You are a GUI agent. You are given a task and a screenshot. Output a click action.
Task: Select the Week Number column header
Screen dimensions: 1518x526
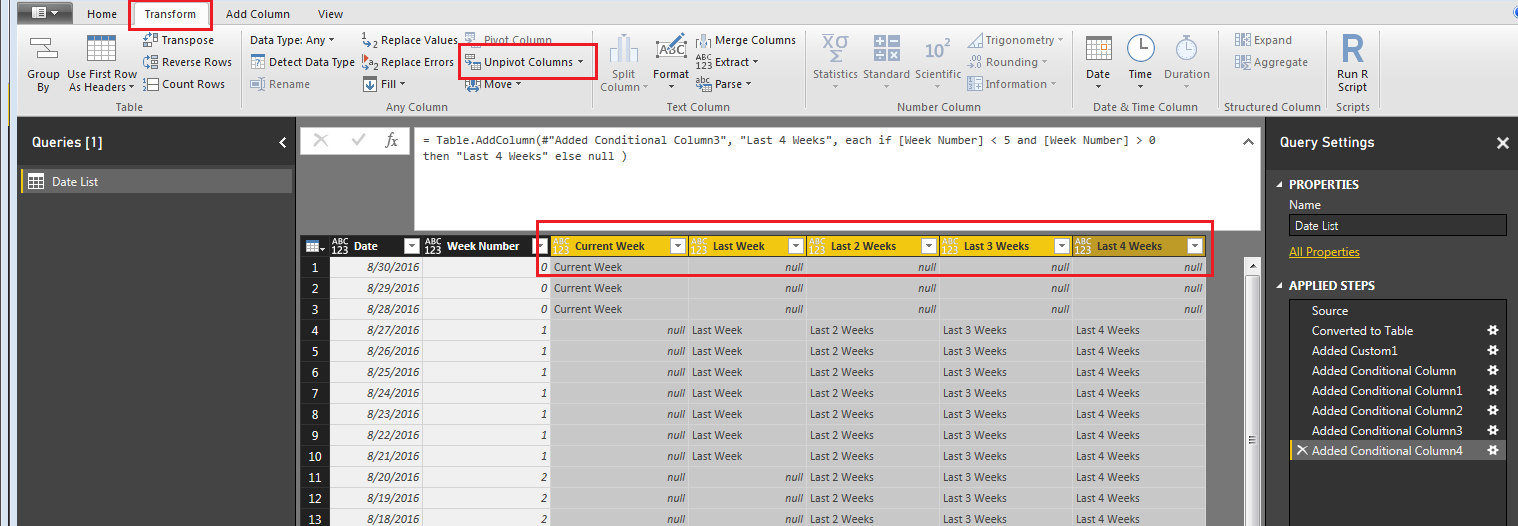point(484,246)
